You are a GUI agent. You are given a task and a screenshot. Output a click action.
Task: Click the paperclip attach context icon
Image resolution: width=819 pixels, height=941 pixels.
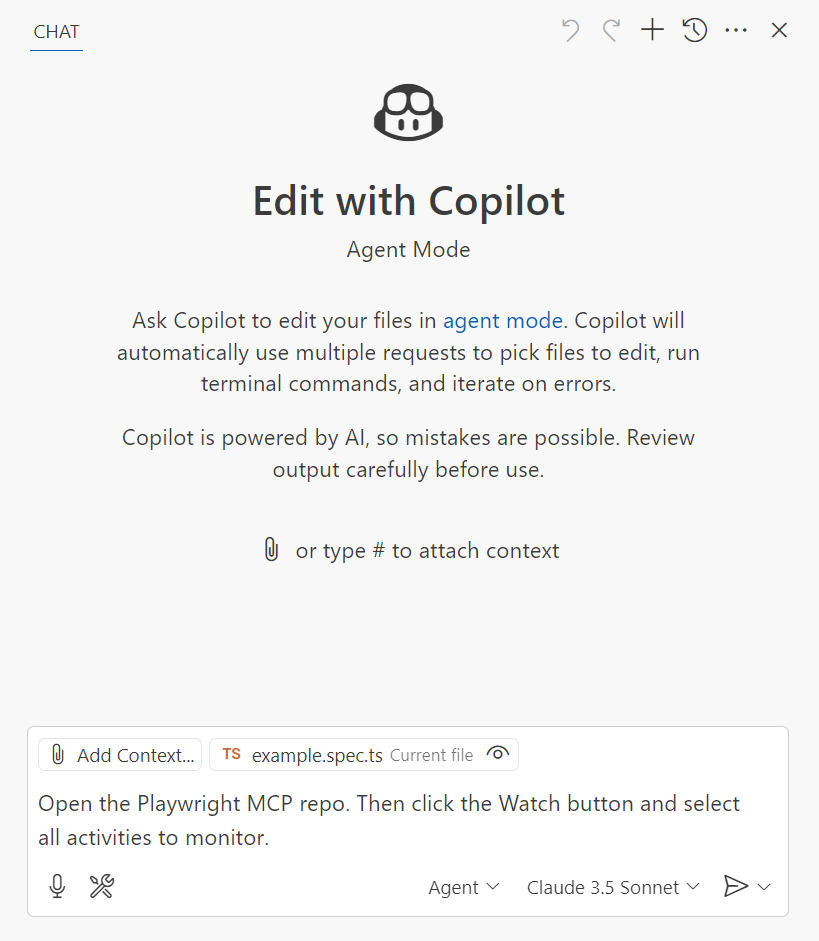271,550
